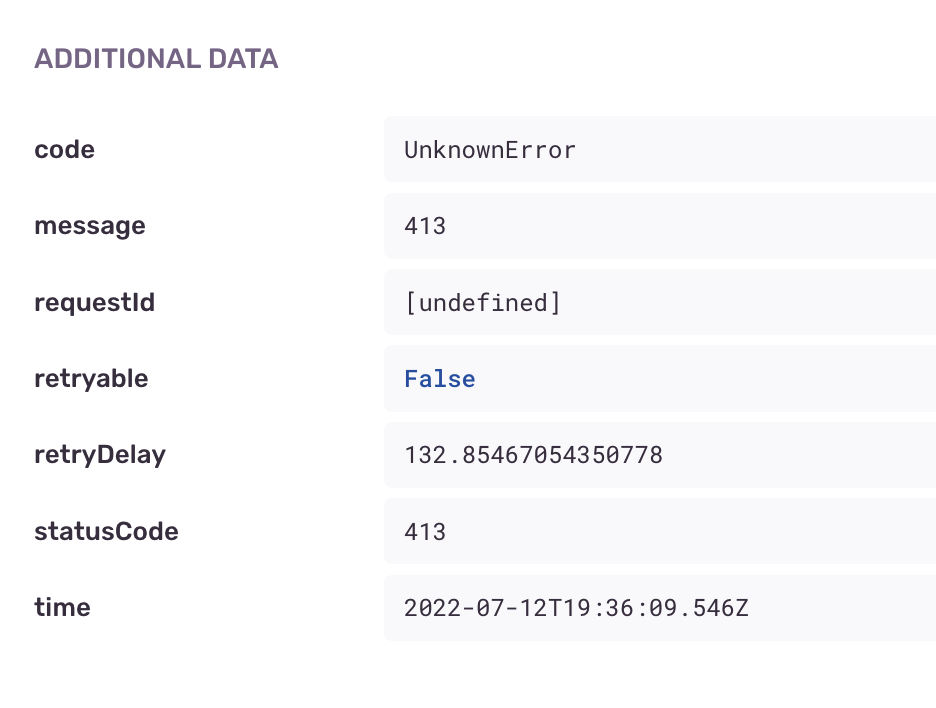Click the 413 message value
Screen dimensions: 936x708
coord(424,226)
